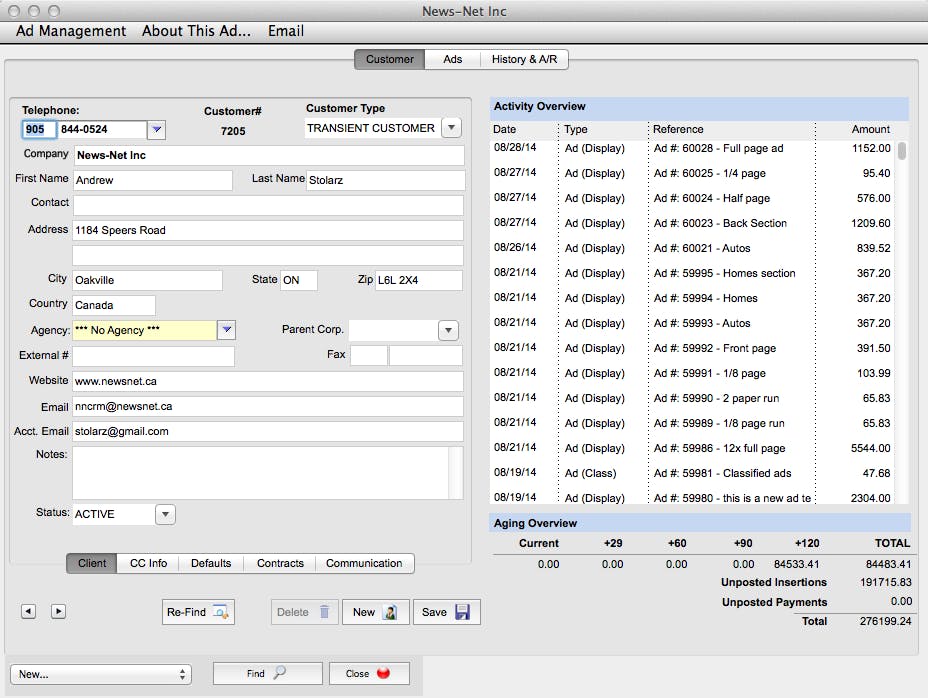928x698 pixels.
Task: Click the Delete button with trash icon
Action: click(x=304, y=612)
